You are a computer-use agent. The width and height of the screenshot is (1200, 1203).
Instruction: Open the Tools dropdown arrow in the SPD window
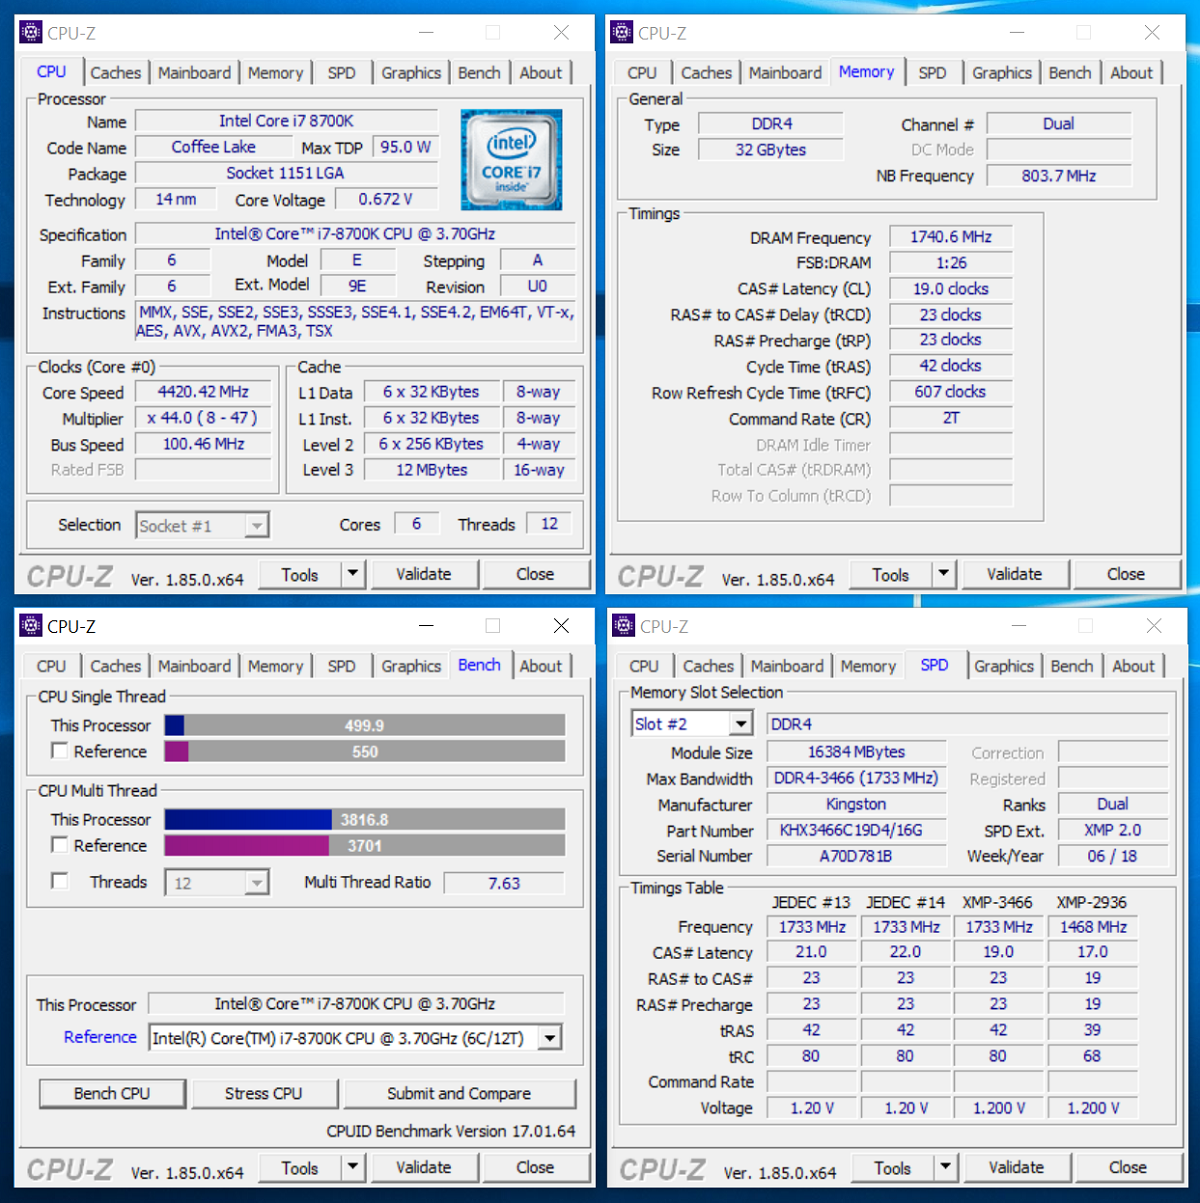945,1167
